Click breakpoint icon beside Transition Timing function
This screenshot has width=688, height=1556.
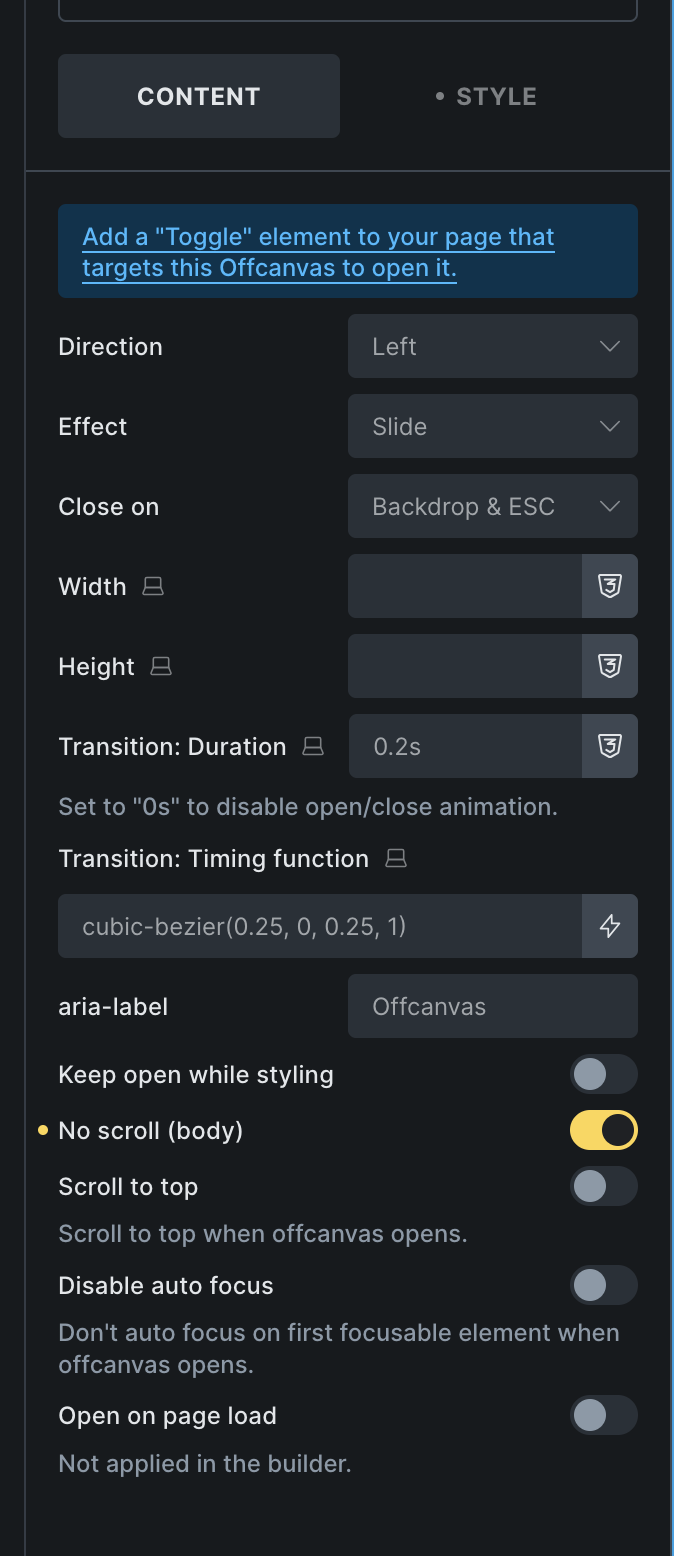pyautogui.click(x=396, y=859)
